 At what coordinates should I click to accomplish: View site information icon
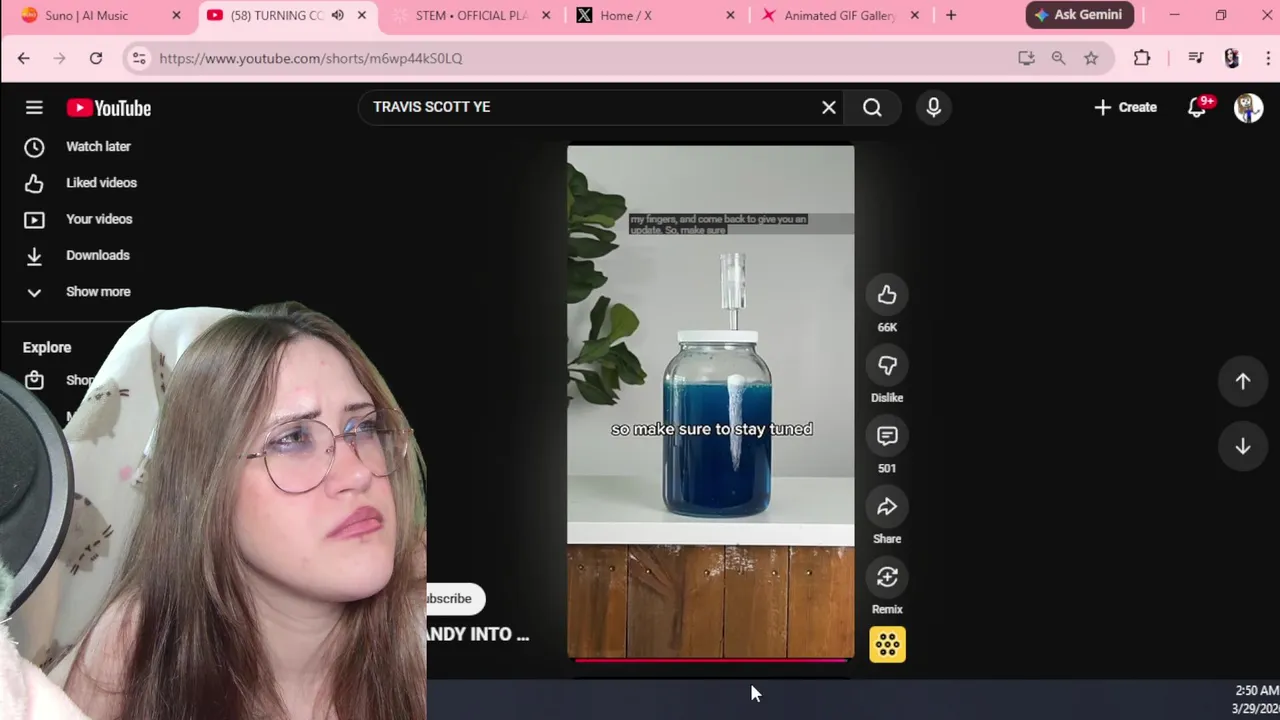coord(139,58)
